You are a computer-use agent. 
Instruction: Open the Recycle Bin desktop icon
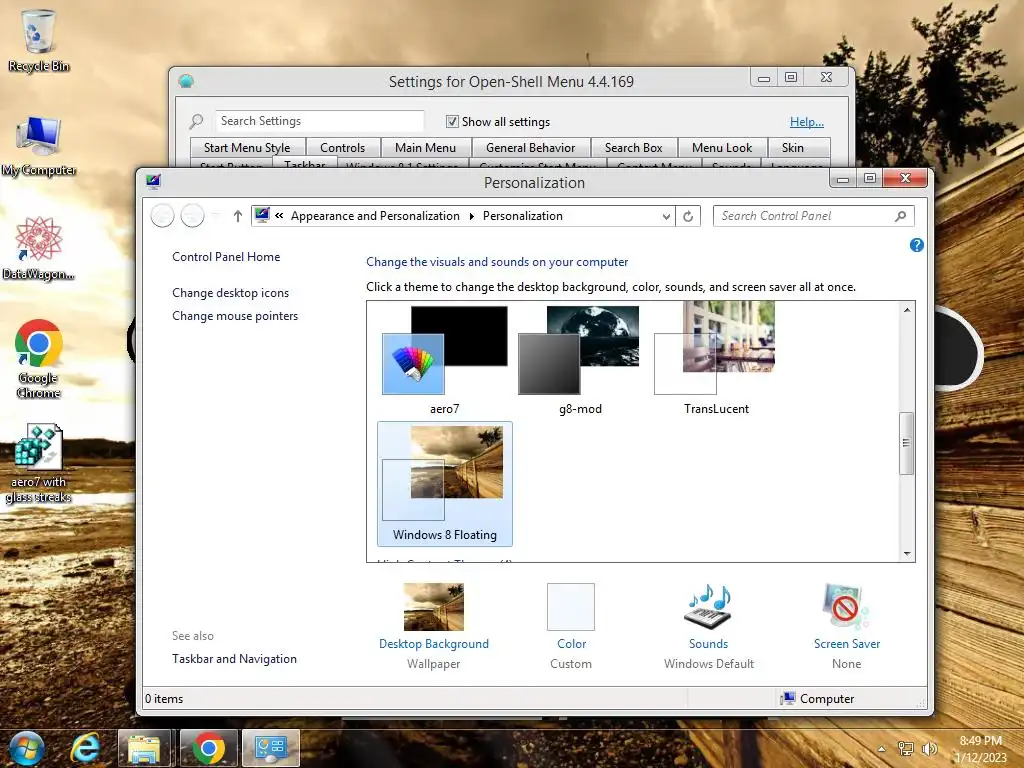coord(39,39)
